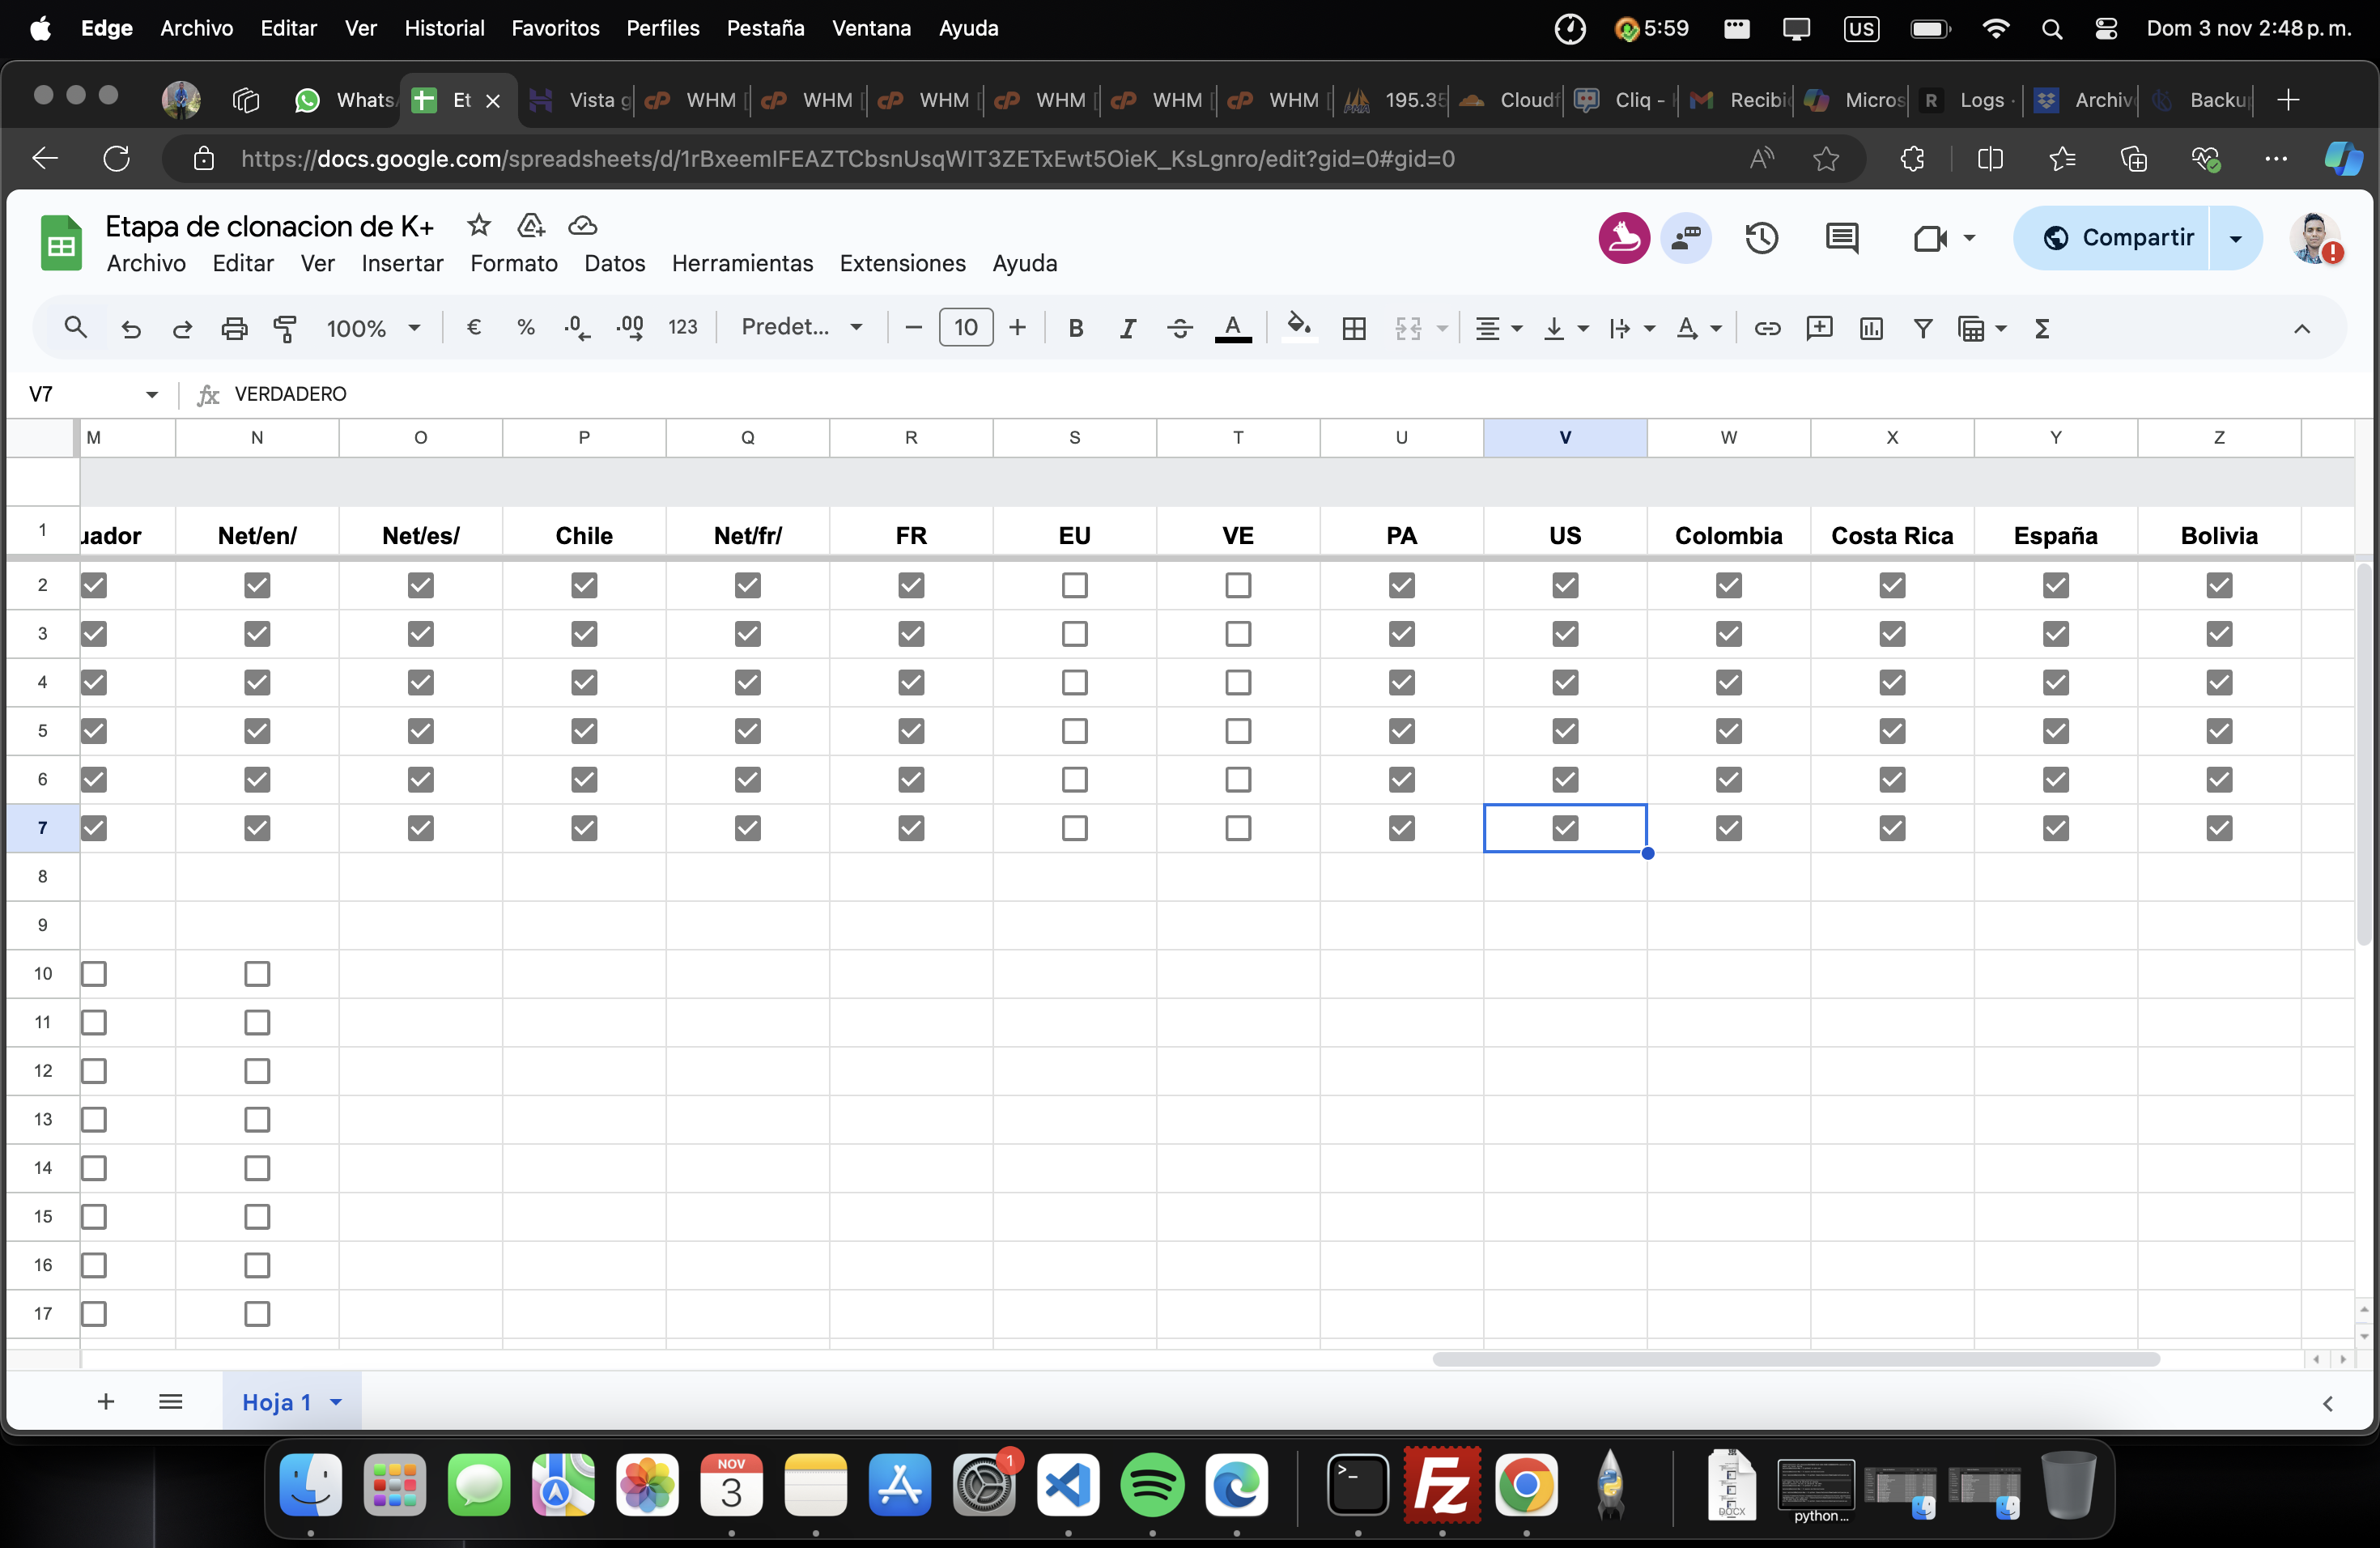The width and height of the screenshot is (2380, 1548).
Task: Insert a comment from toolbar
Action: [x=1819, y=328]
